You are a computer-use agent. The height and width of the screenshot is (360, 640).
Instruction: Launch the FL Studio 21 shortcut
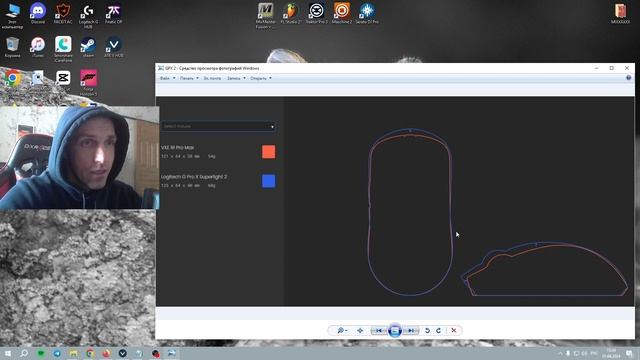291,13
